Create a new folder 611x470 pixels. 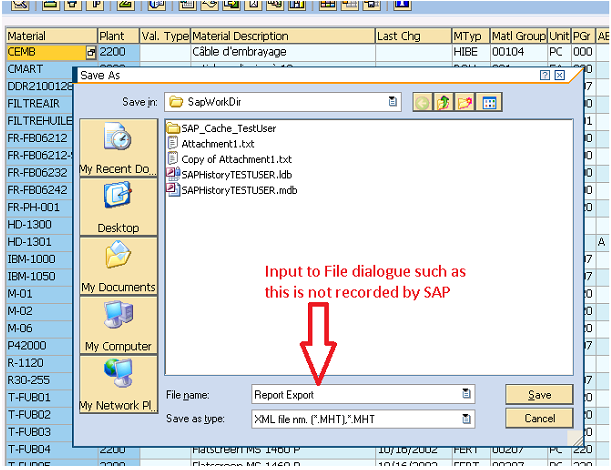(x=466, y=102)
